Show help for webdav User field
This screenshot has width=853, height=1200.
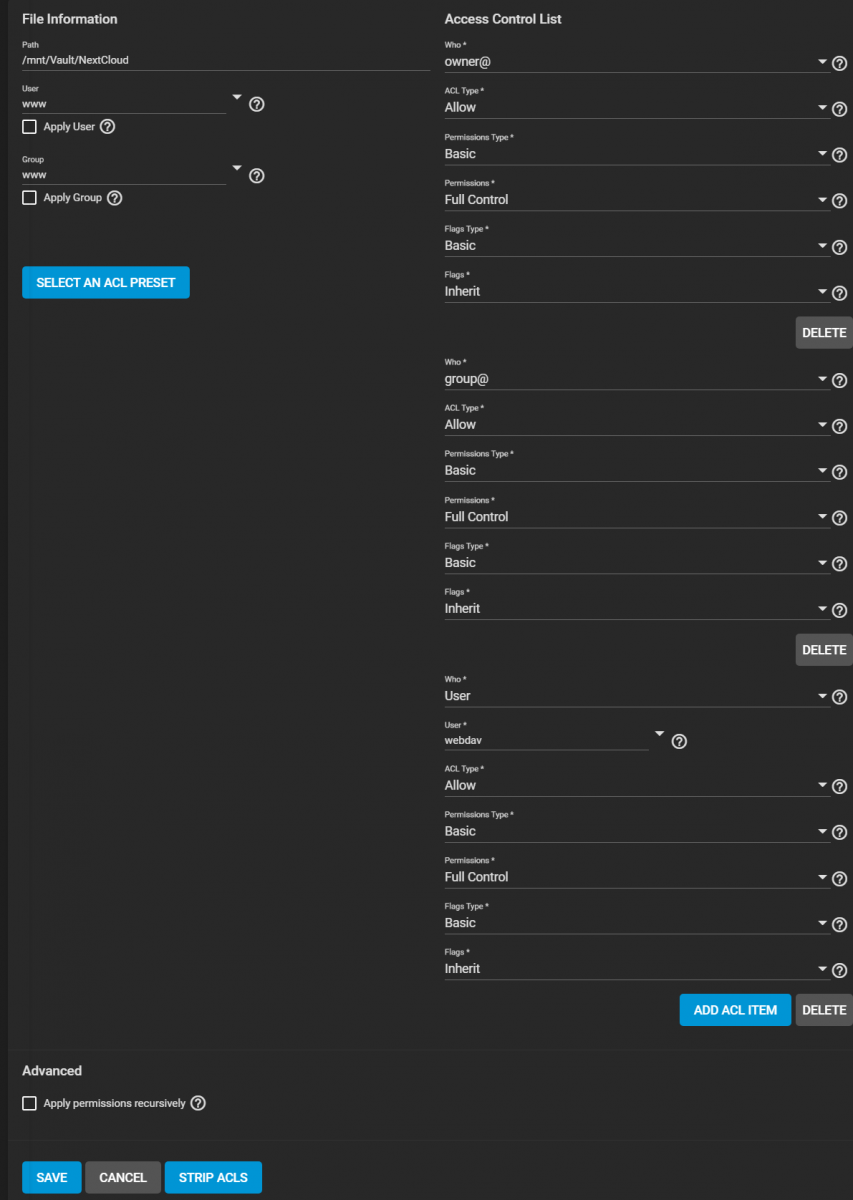point(679,741)
